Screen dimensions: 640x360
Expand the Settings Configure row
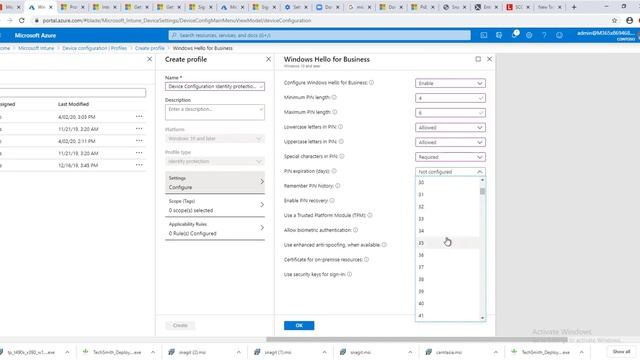[215, 182]
